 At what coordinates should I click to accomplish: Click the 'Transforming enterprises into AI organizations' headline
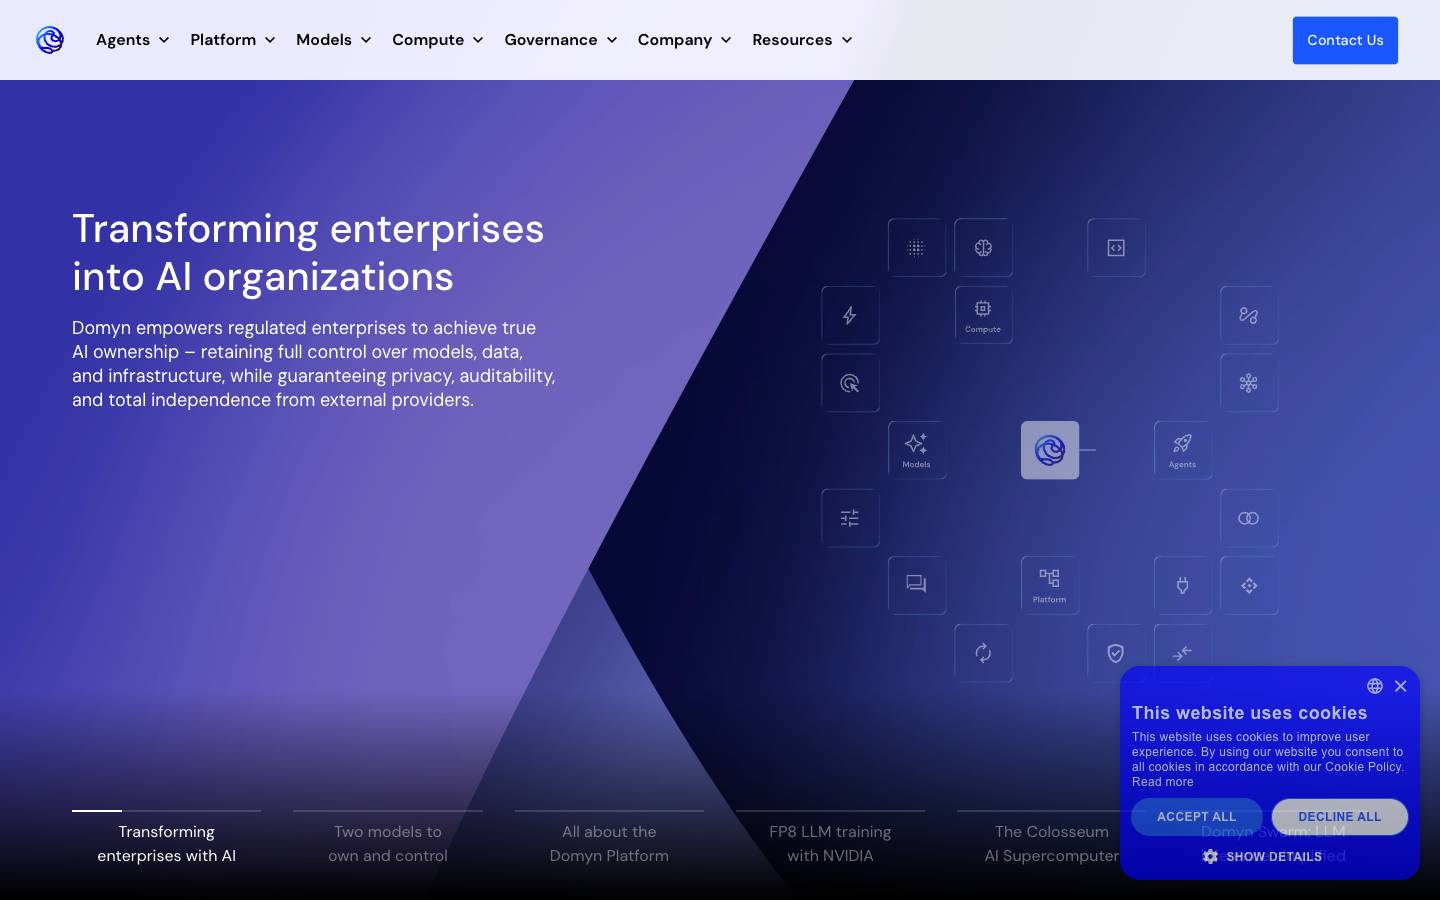point(308,253)
